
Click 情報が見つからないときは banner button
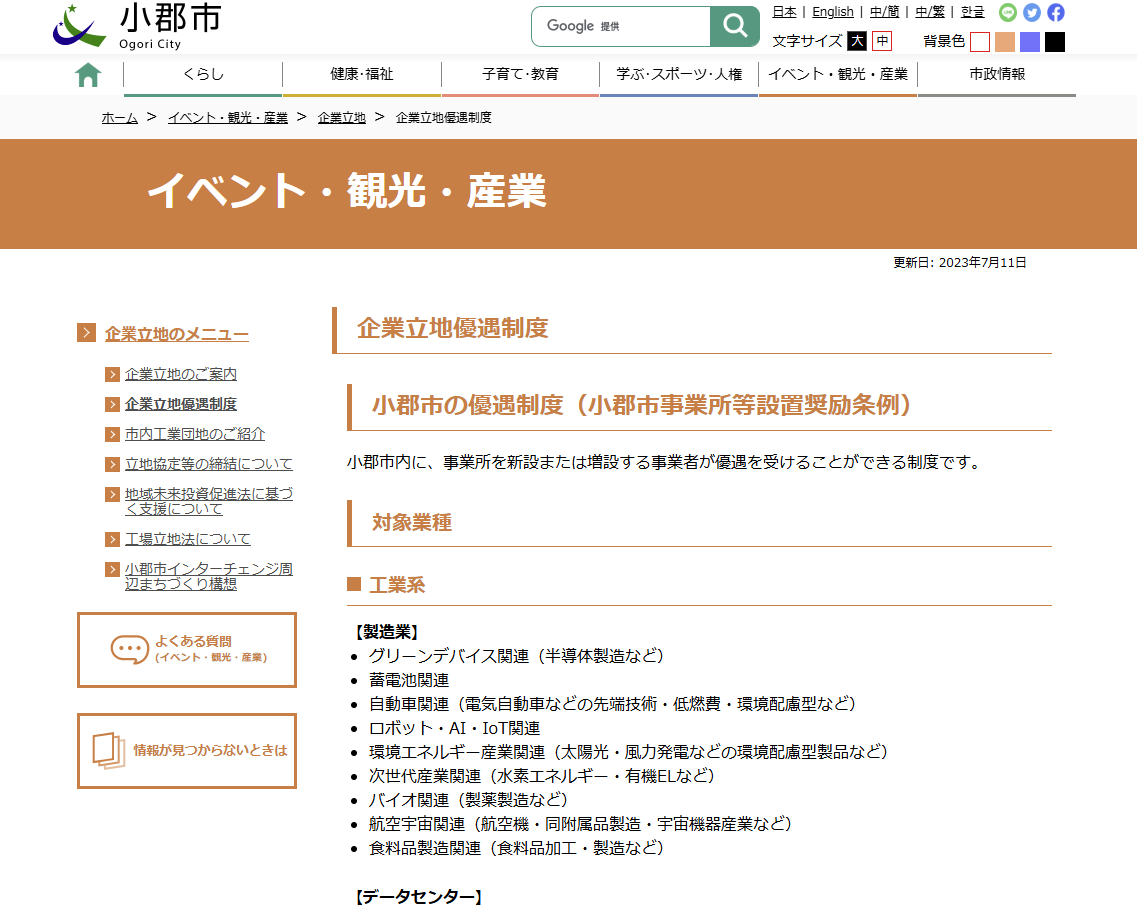point(187,751)
